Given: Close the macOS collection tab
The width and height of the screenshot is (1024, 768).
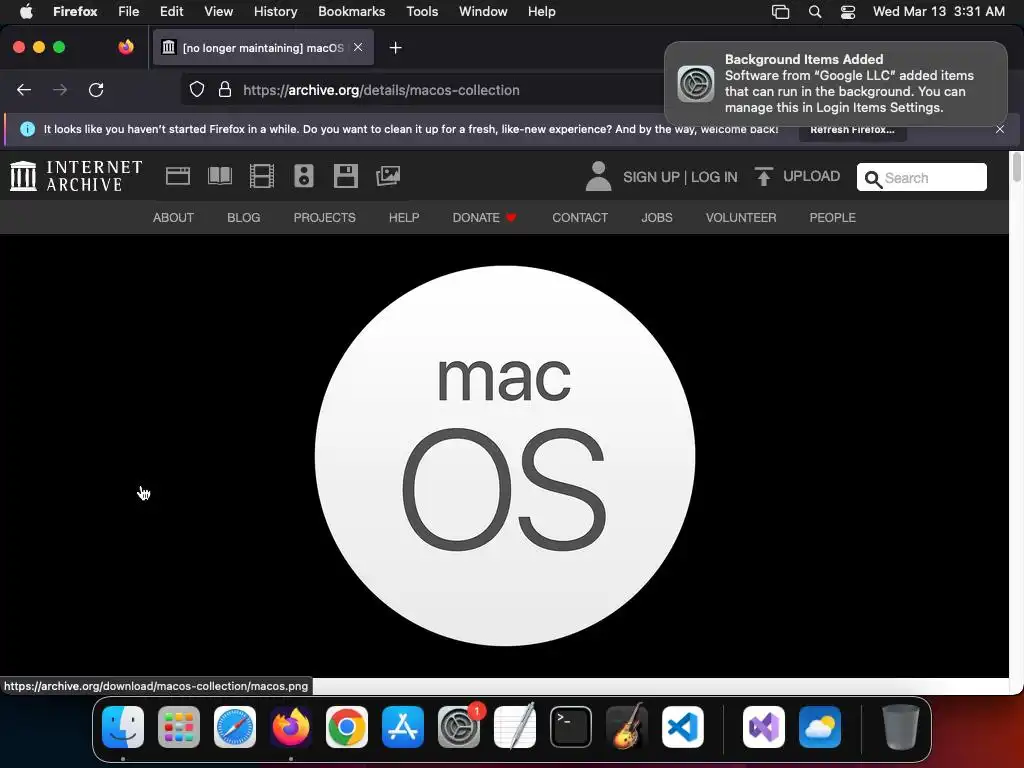Looking at the screenshot, I should pos(358,47).
